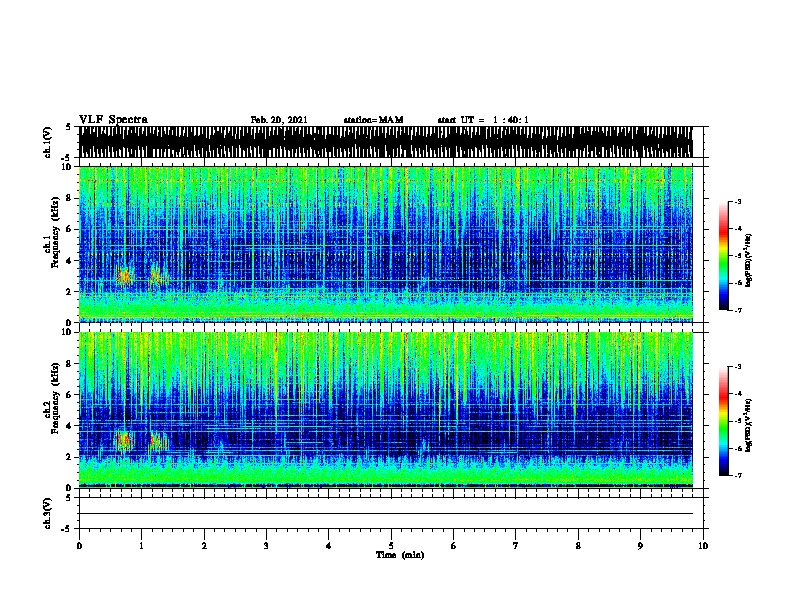
Task: Click the '5' tick on ch.3(V) axis
Action: [69, 498]
